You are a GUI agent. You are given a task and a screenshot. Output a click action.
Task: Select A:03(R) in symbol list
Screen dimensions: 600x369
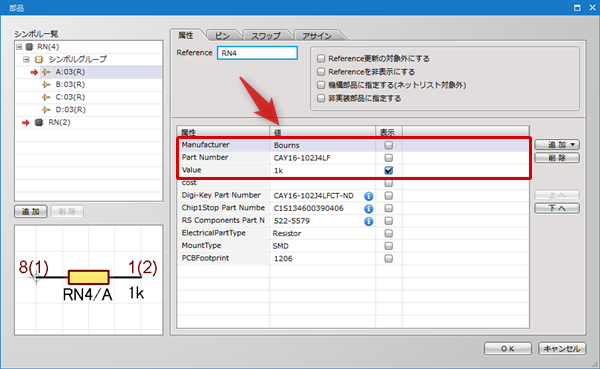(70, 72)
